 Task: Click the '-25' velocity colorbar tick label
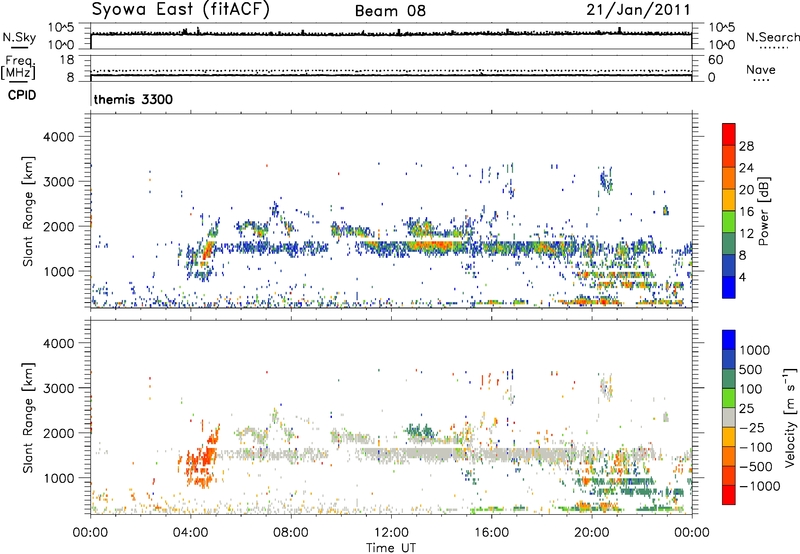[751, 427]
